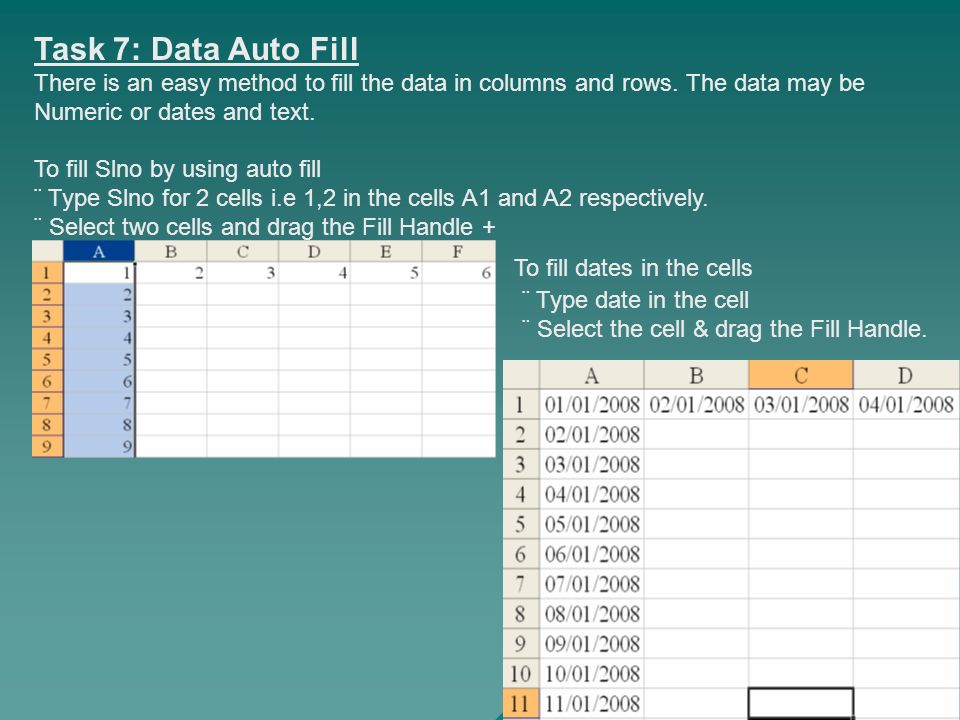The width and height of the screenshot is (960, 720).
Task: Click row 4 header in the dates spreadsheet
Action: pyautogui.click(x=520, y=494)
